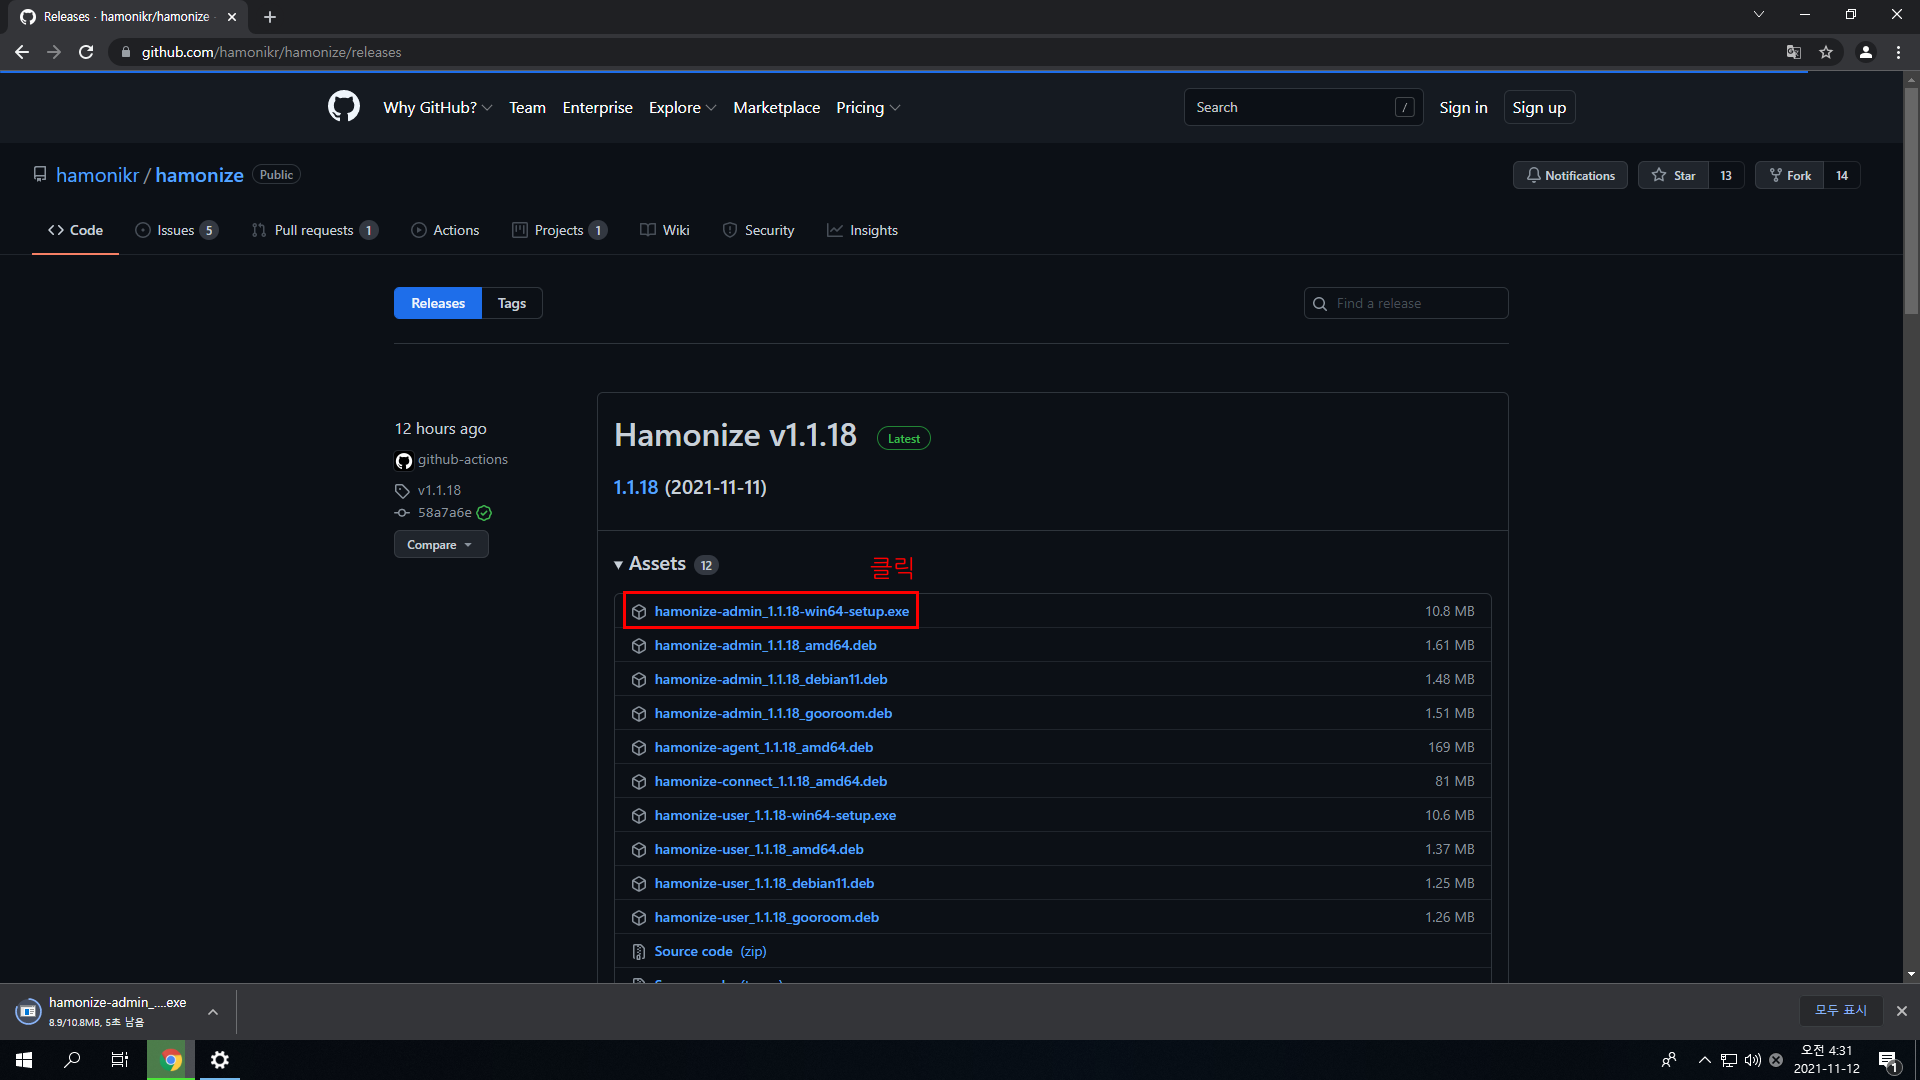Screen dimensions: 1920x1080
Task: Star the hamonize repository
Action: pos(1674,175)
